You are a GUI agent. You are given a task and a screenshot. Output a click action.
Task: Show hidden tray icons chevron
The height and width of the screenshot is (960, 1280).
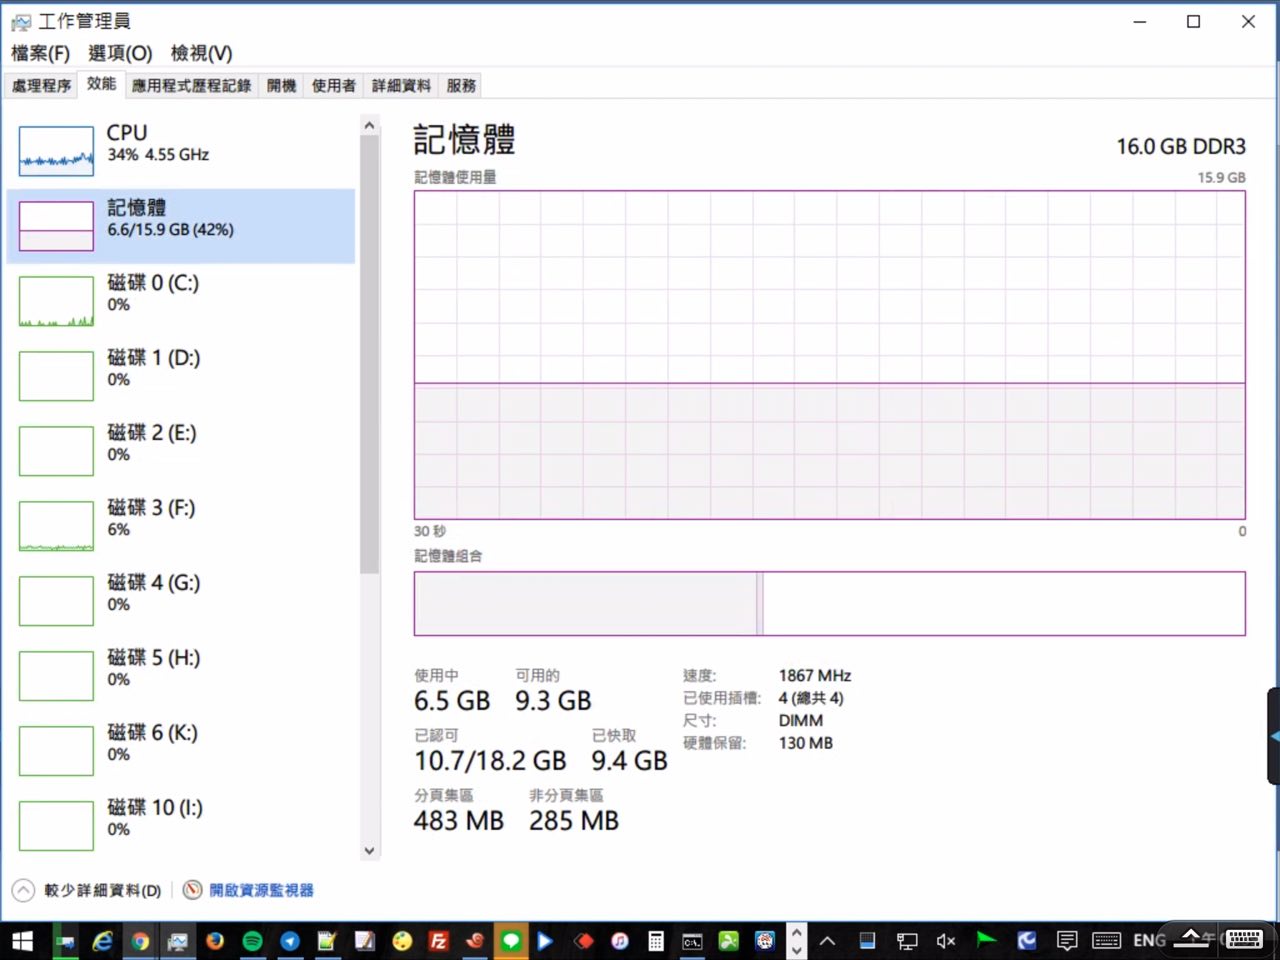pyautogui.click(x=828, y=941)
